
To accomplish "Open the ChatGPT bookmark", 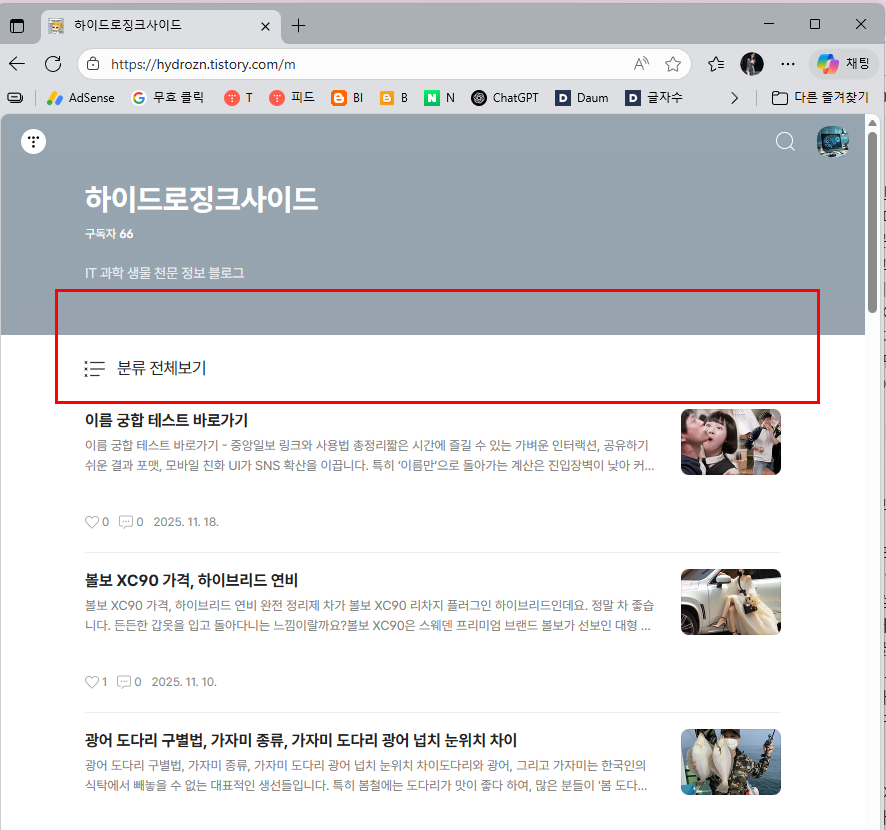I will tap(505, 98).
